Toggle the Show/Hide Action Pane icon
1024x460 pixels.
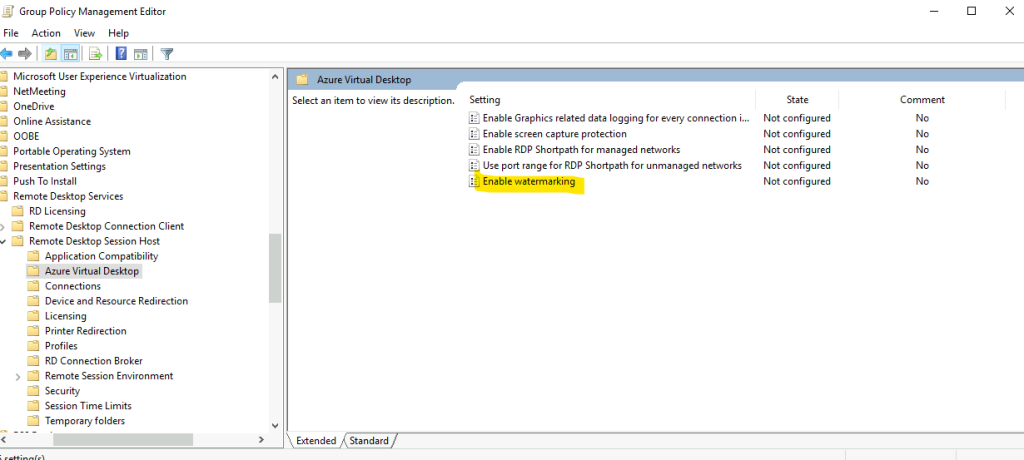[141, 54]
